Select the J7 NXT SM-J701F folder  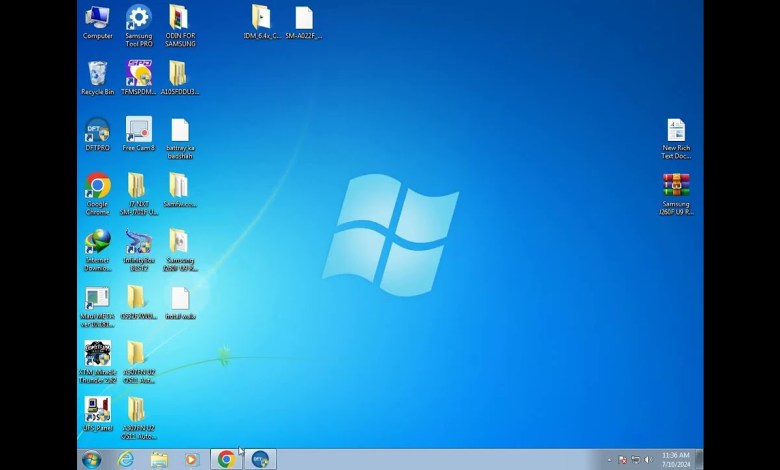click(139, 194)
